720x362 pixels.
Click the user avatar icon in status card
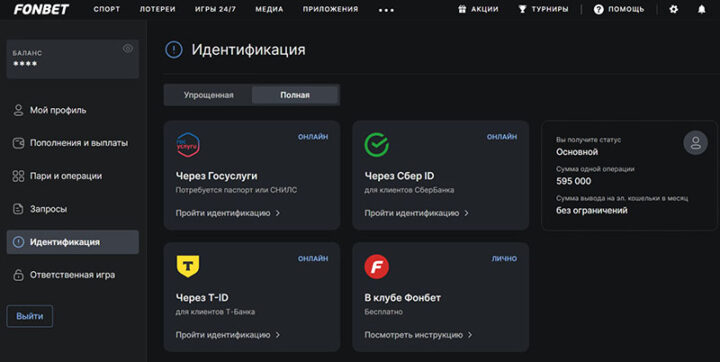click(x=696, y=143)
